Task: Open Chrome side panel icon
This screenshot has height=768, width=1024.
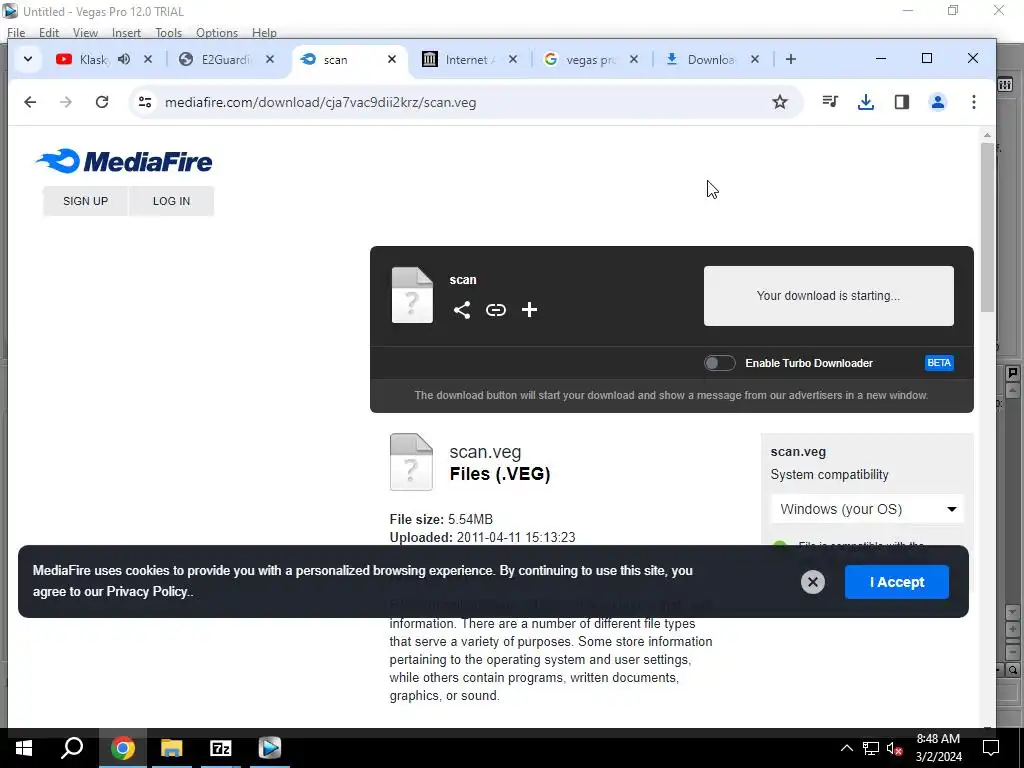Action: pos(902,102)
